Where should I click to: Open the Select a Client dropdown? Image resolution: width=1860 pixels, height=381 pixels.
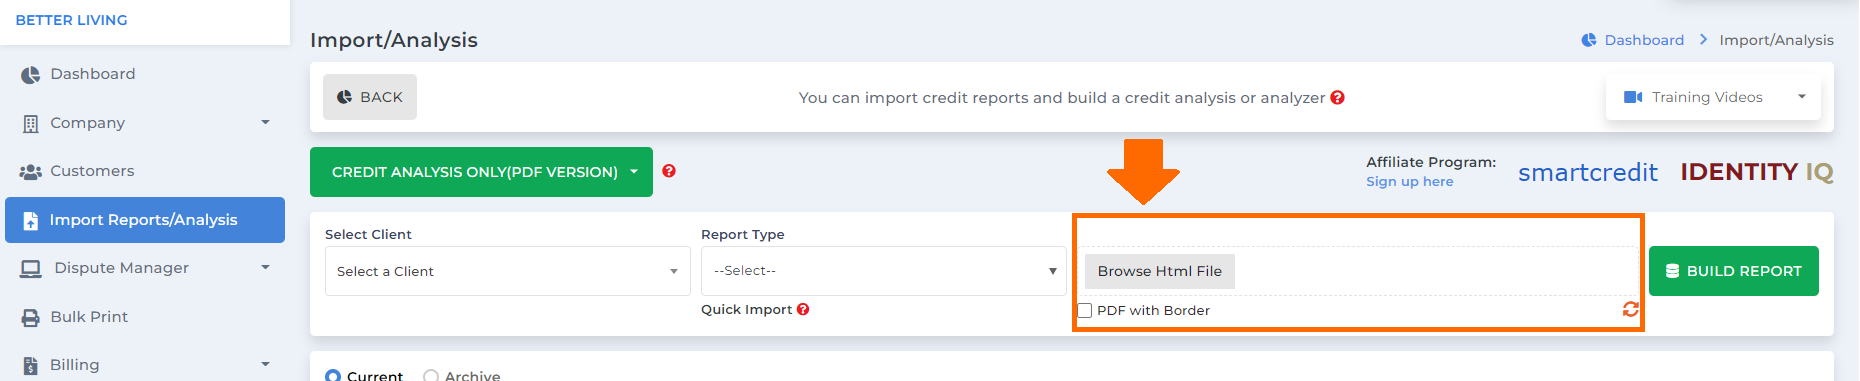507,271
